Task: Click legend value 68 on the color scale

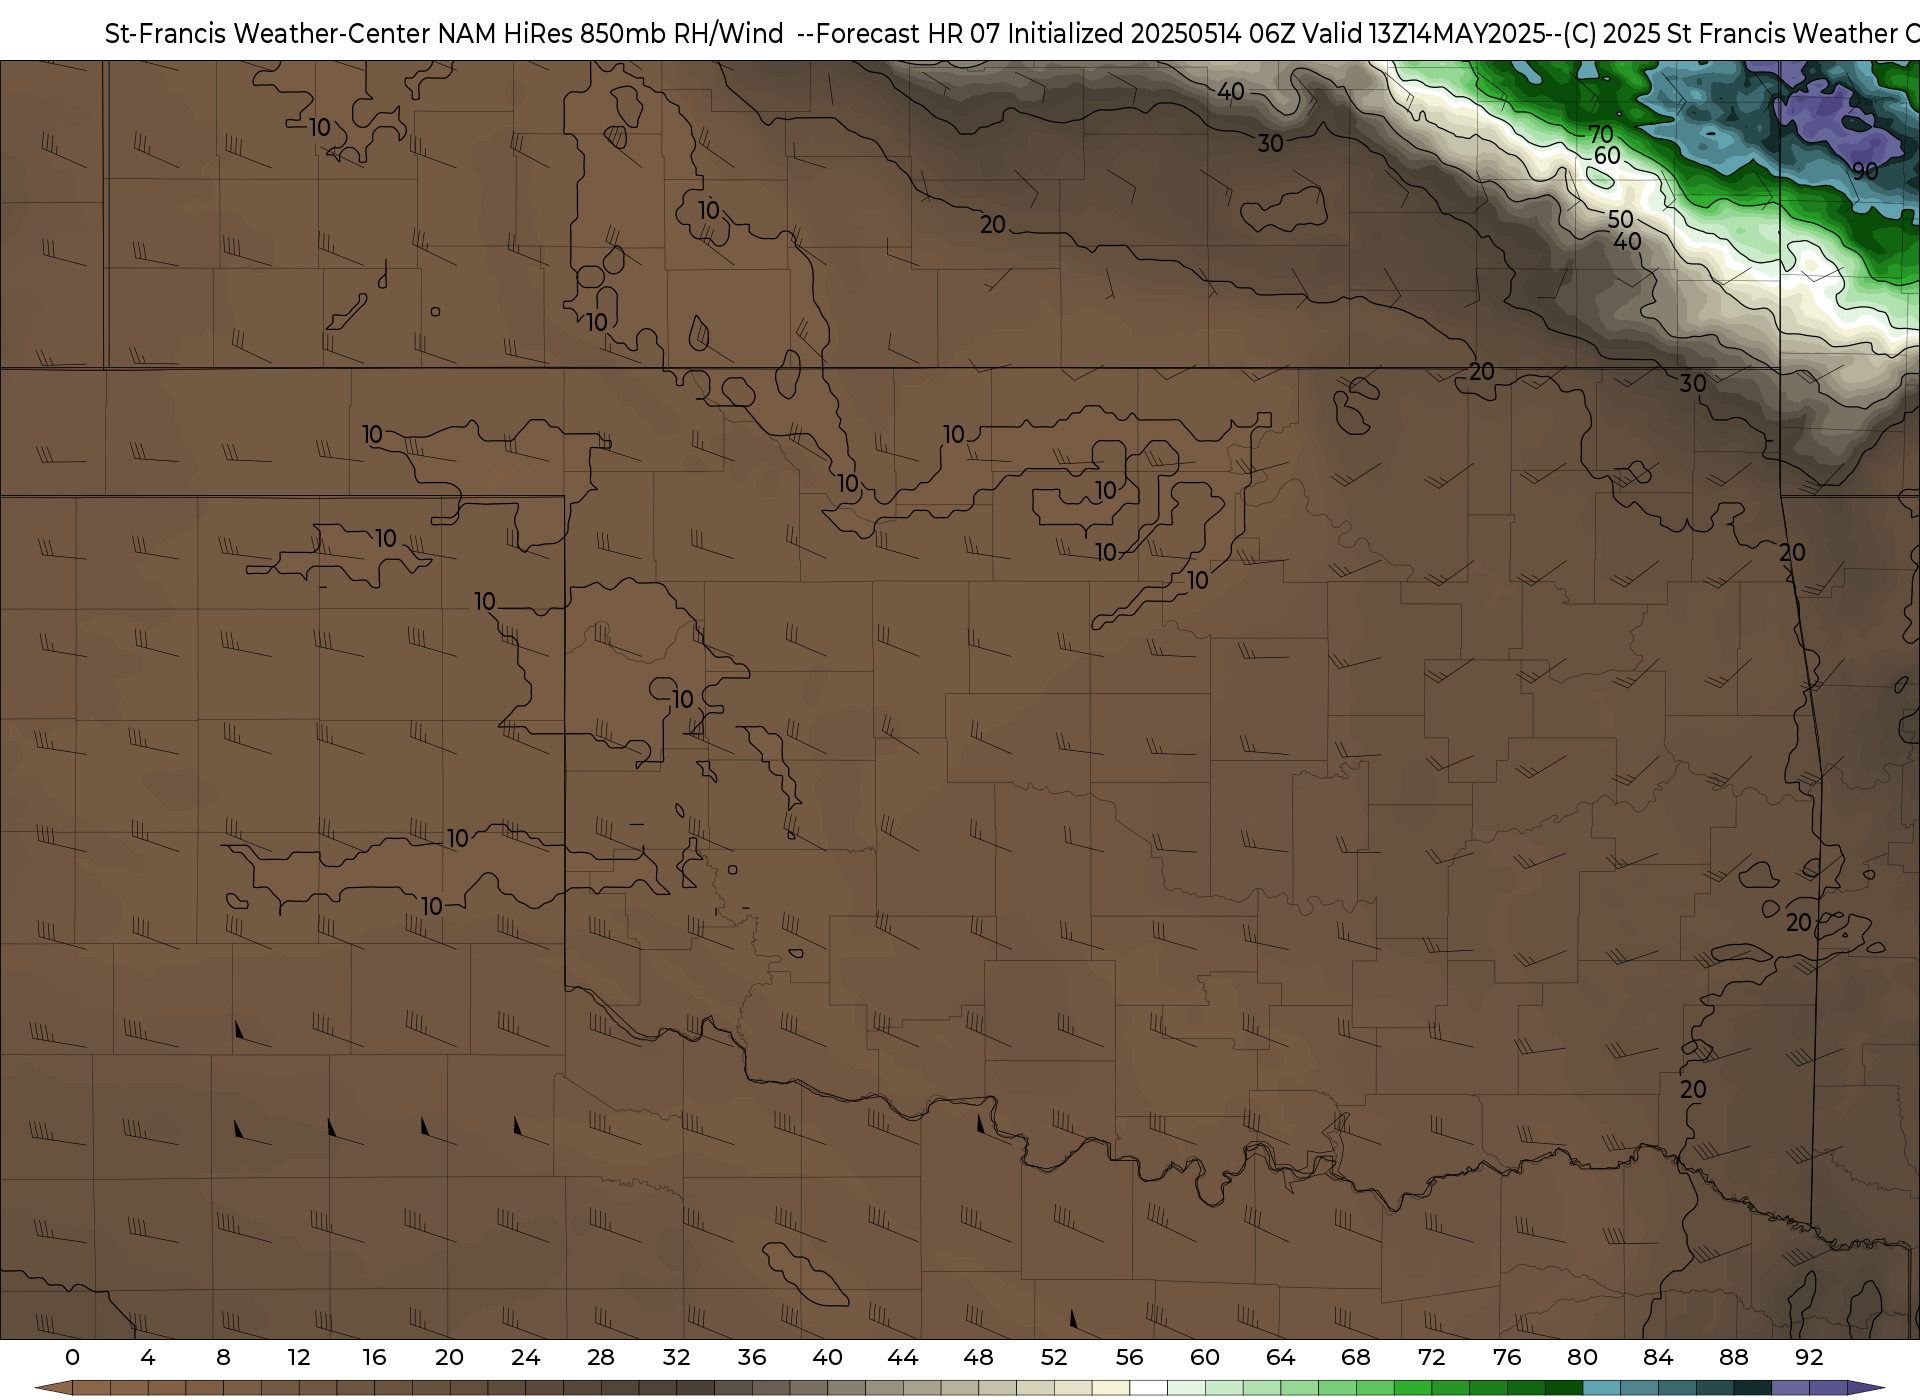Action: pyautogui.click(x=1356, y=1357)
